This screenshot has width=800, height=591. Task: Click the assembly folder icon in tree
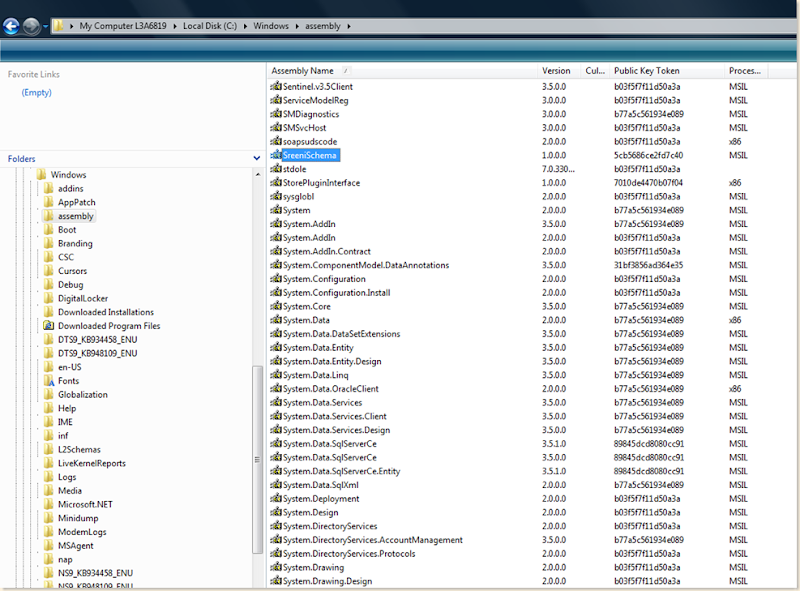coord(48,216)
